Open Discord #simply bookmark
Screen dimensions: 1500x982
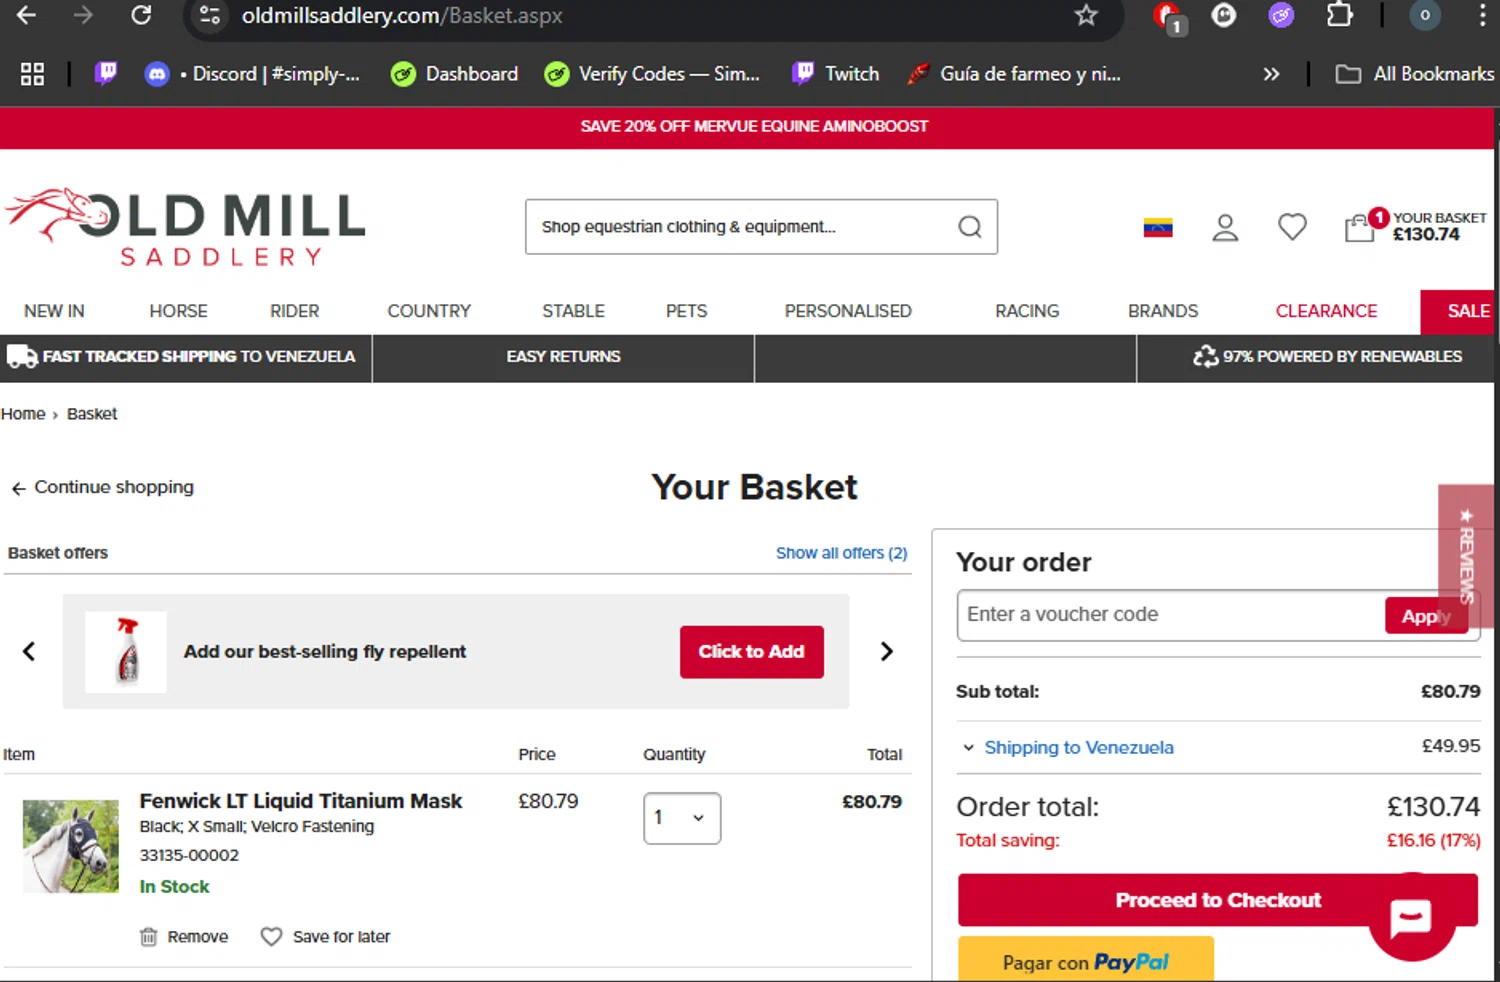click(x=253, y=74)
